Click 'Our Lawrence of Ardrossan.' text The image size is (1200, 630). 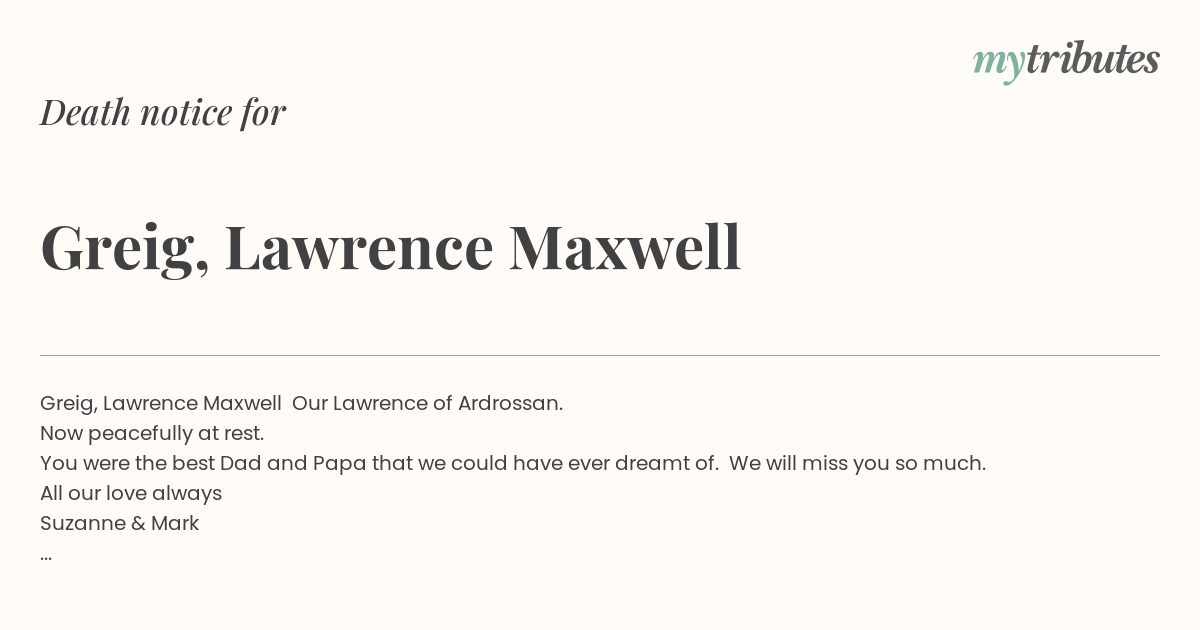click(x=428, y=403)
